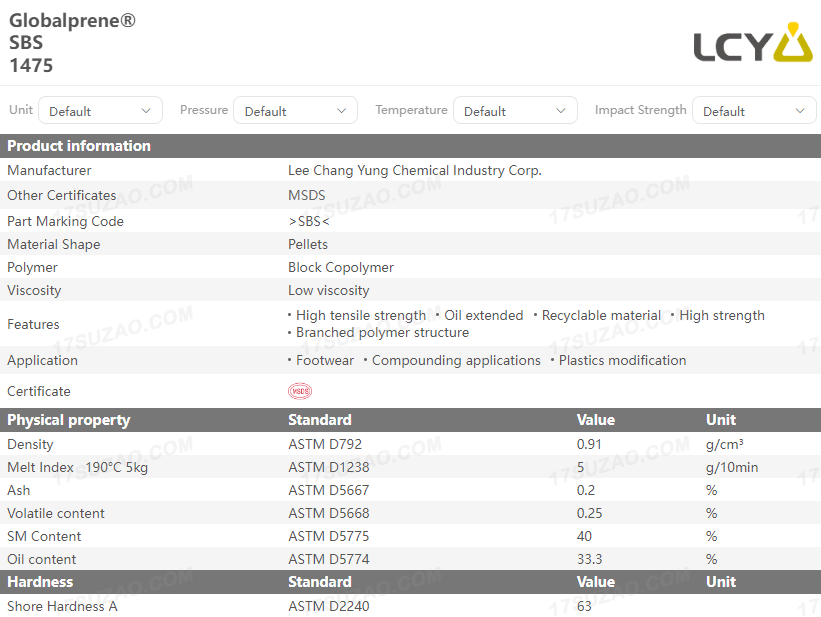Click the Recyclable material feature
Screen dimensions: 821x617
coord(601,315)
